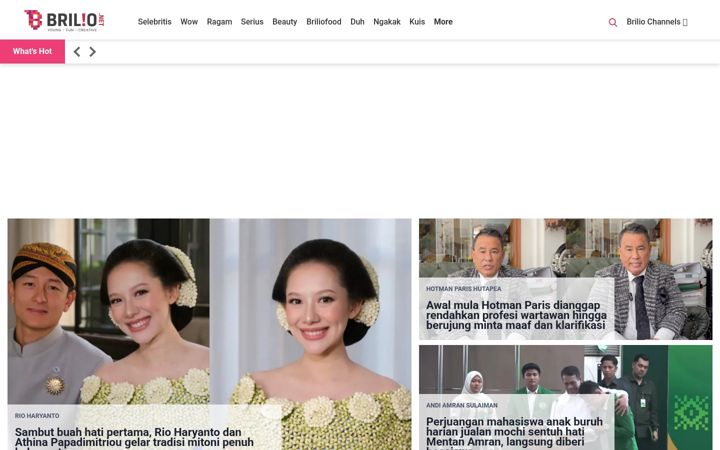This screenshot has height=450, width=720.
Task: Open the Ngakak section
Action: [x=387, y=22]
